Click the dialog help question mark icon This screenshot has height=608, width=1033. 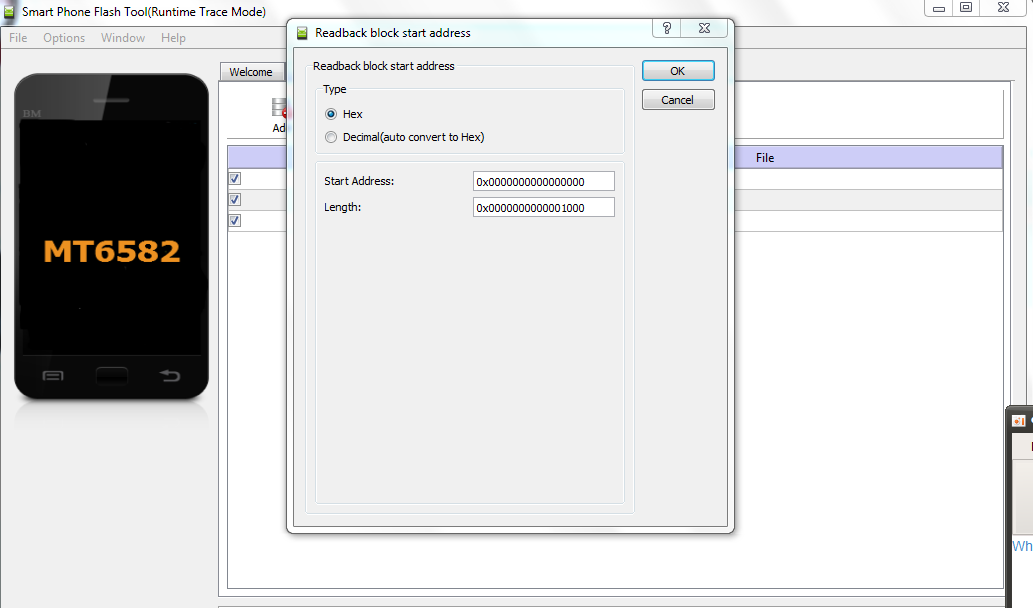click(x=667, y=31)
